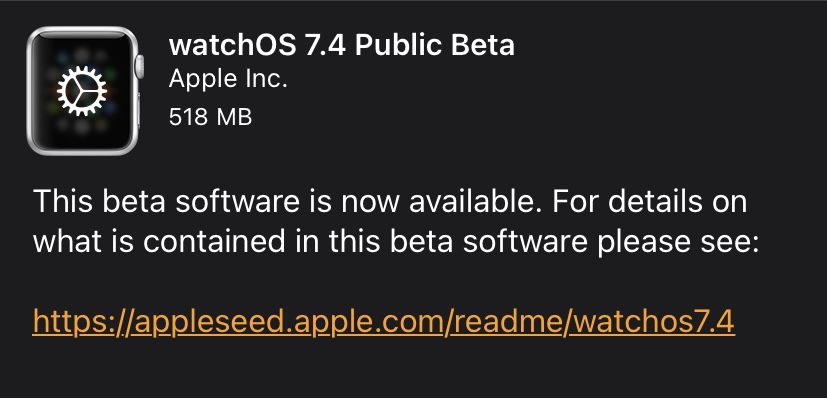Click the For details on text
This screenshot has width=827, height=398.
(650, 201)
